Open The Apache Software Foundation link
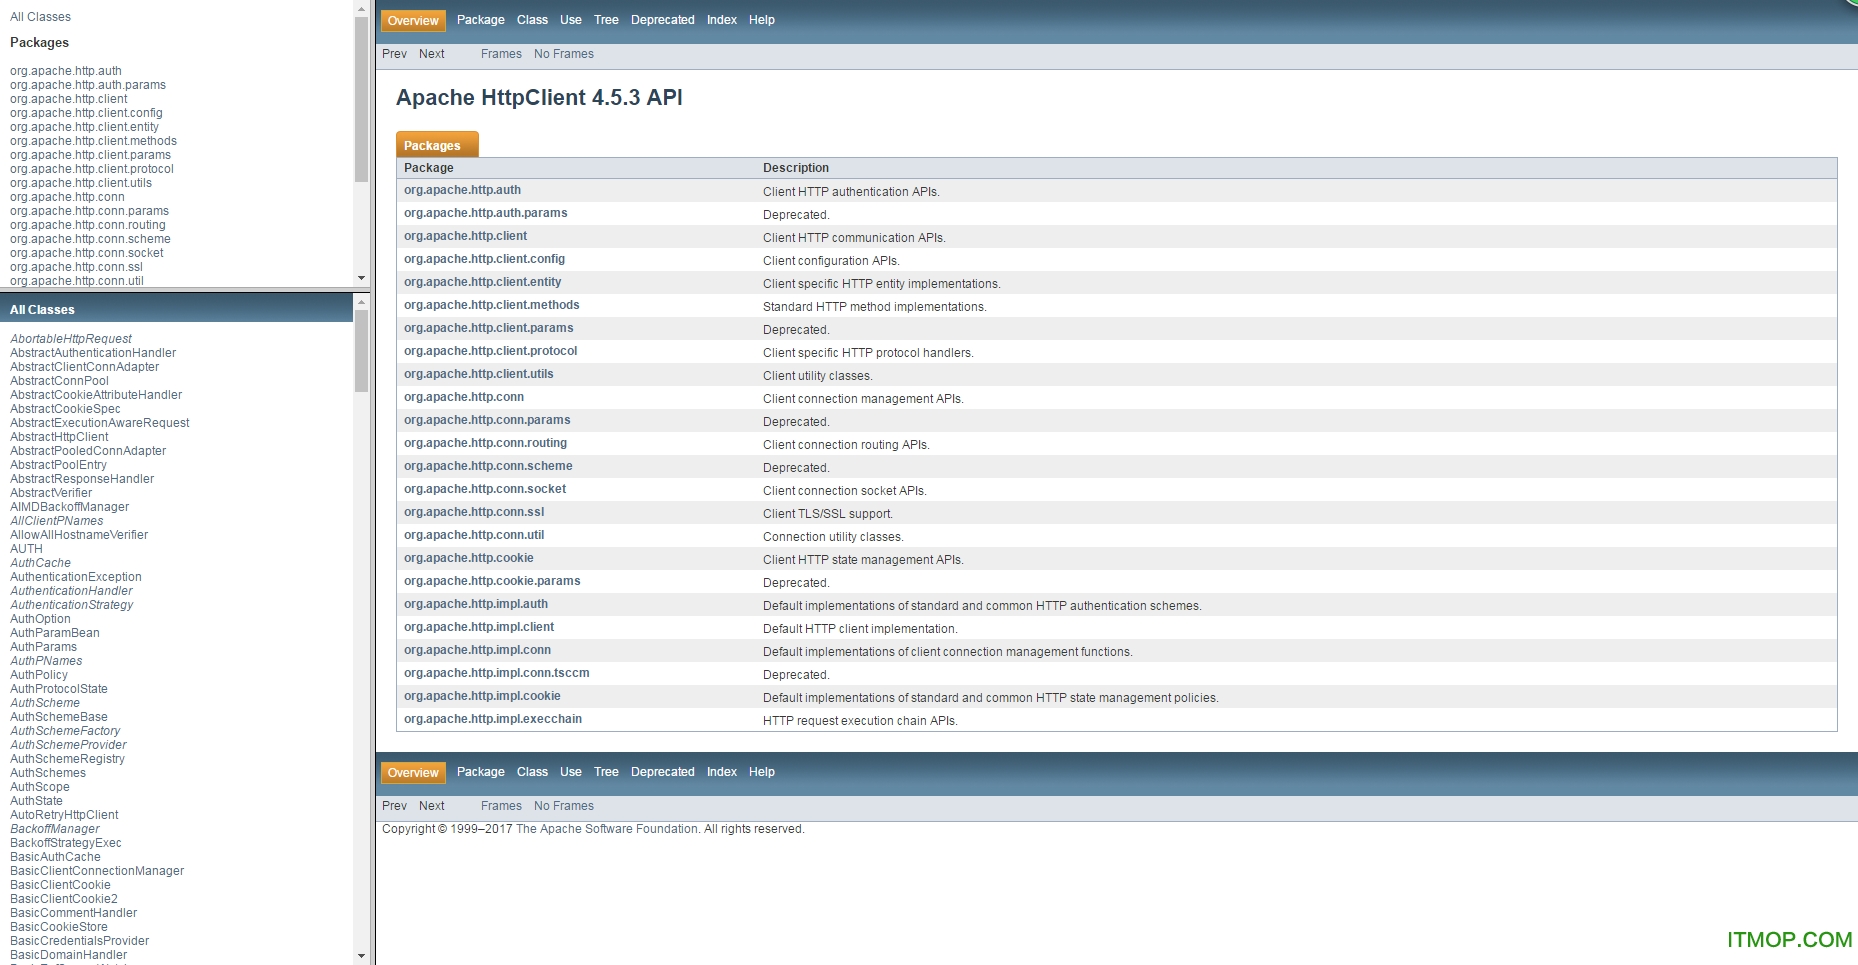1858x965 pixels. [x=607, y=829]
